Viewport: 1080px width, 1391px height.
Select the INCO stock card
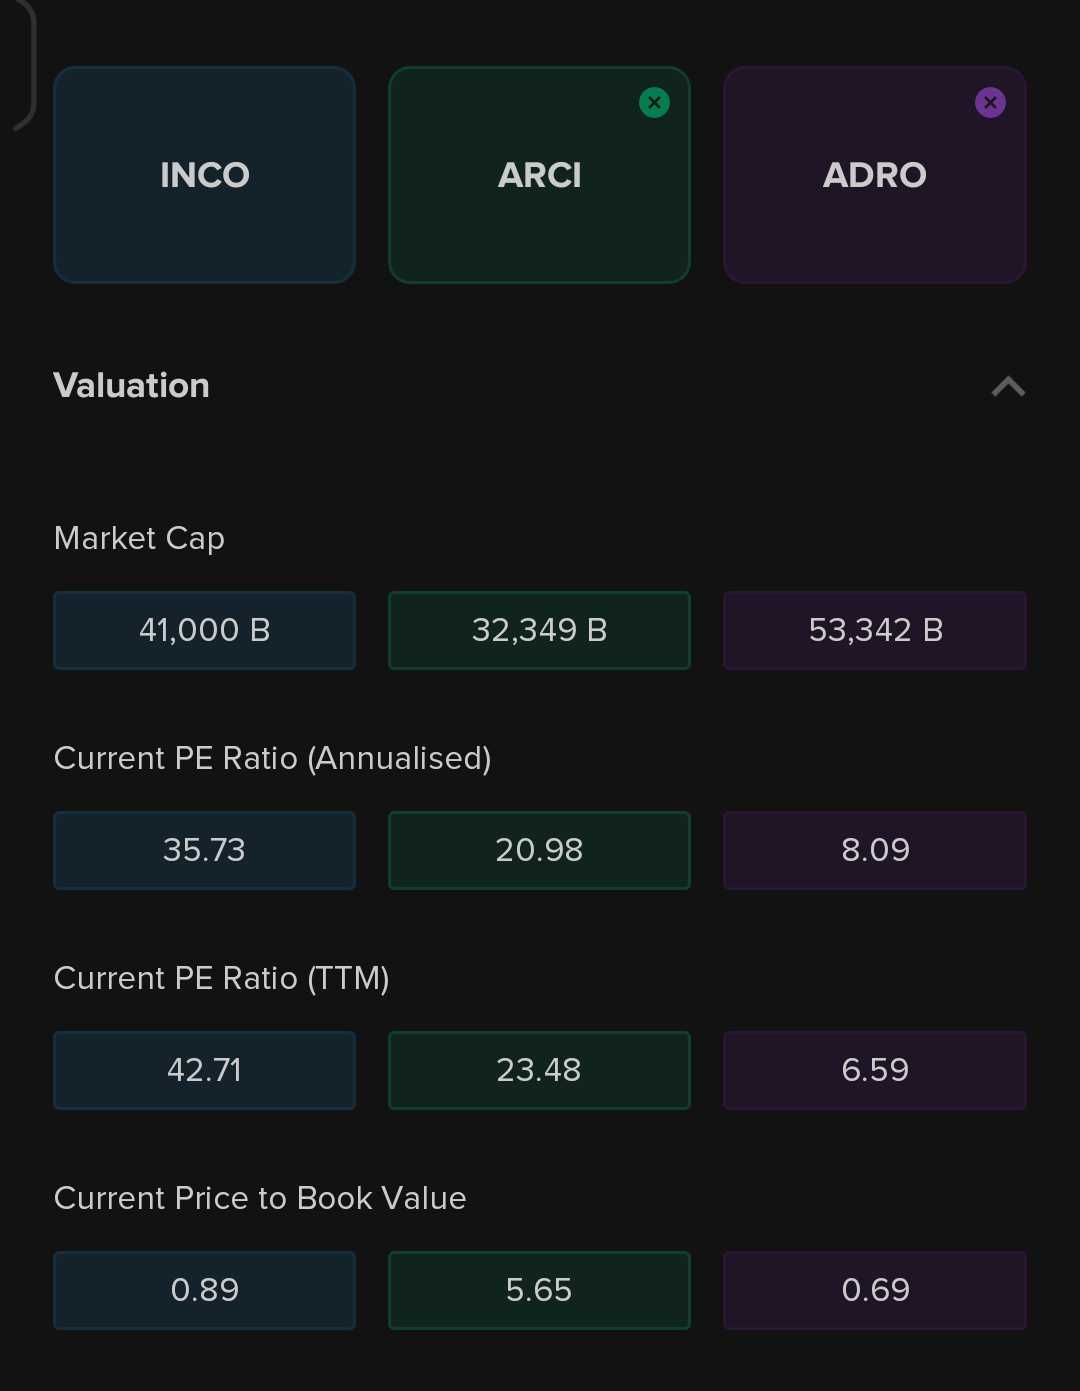click(x=204, y=175)
